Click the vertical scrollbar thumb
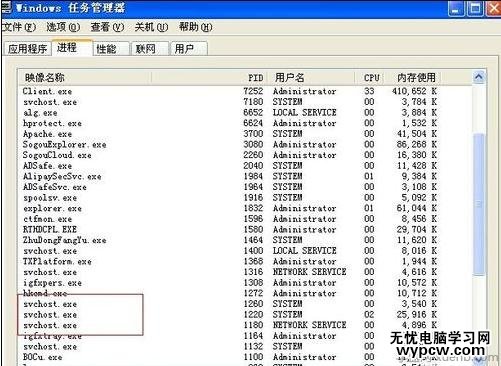Screen dimensions: 501x366 coord(479,204)
